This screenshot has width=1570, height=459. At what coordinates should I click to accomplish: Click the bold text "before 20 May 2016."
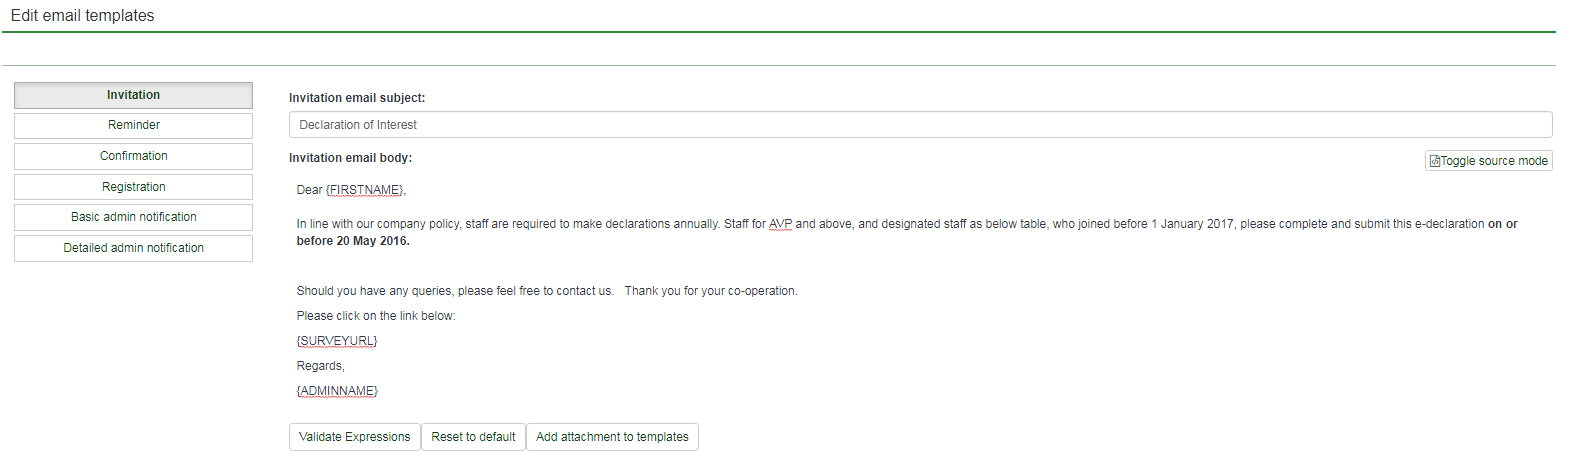[x=353, y=241]
